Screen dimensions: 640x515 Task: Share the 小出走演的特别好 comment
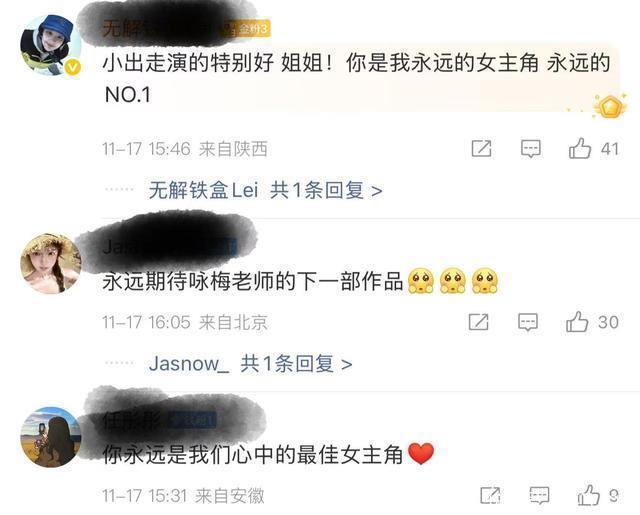coord(481,148)
